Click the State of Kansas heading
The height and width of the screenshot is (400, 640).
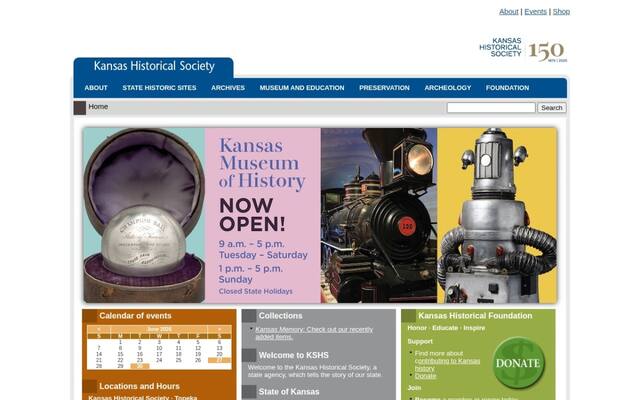pyautogui.click(x=289, y=391)
